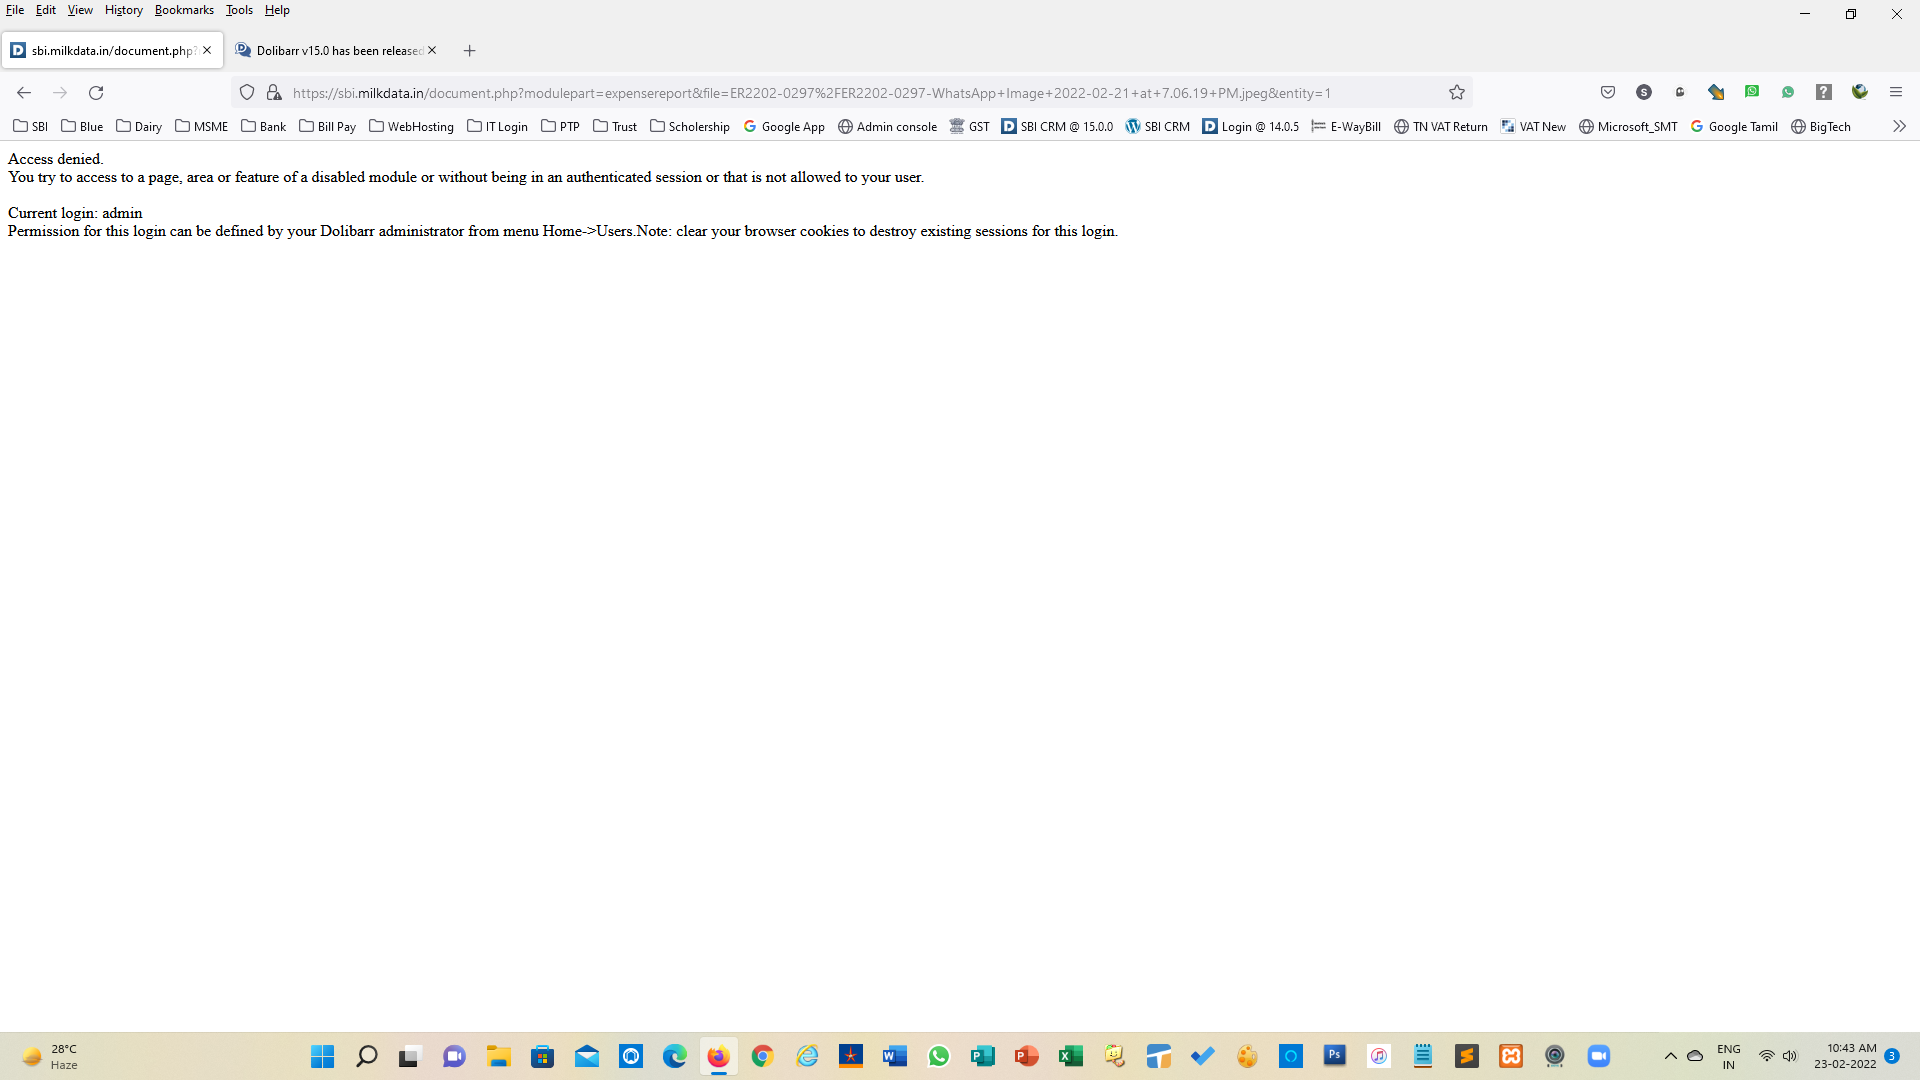This screenshot has height=1080, width=1920.
Task: Open Firefox application hamburger menu
Action: [x=1896, y=92]
